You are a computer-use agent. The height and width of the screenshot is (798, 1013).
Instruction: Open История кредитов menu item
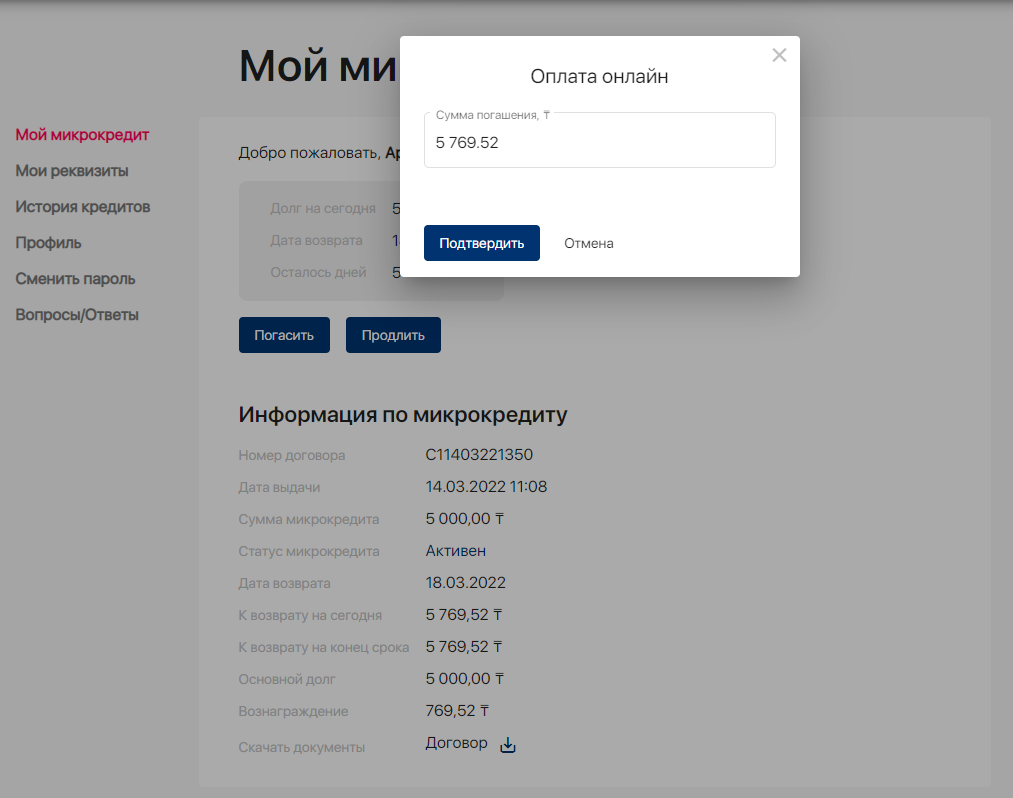pos(82,207)
